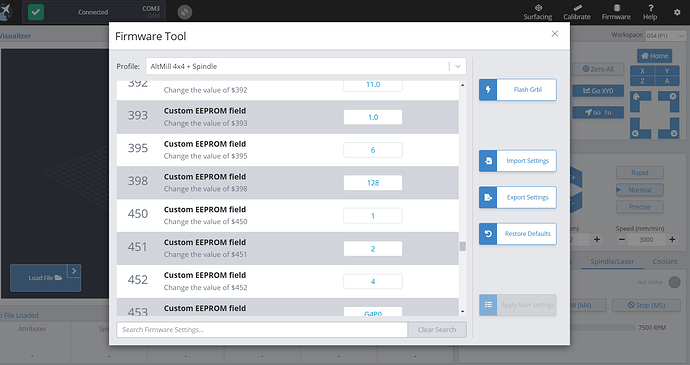The height and width of the screenshot is (365, 690).
Task: Click the Export Settings icon button
Action: pos(488,197)
